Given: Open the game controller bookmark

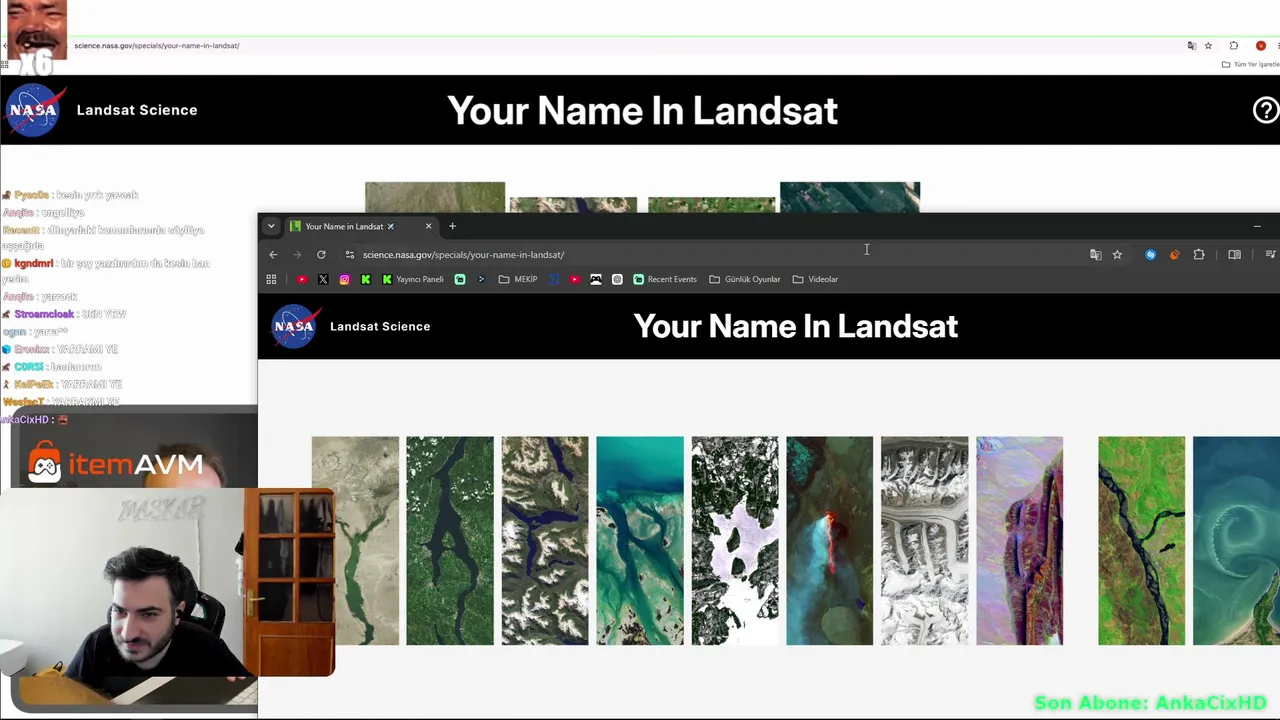Looking at the screenshot, I should (x=596, y=279).
